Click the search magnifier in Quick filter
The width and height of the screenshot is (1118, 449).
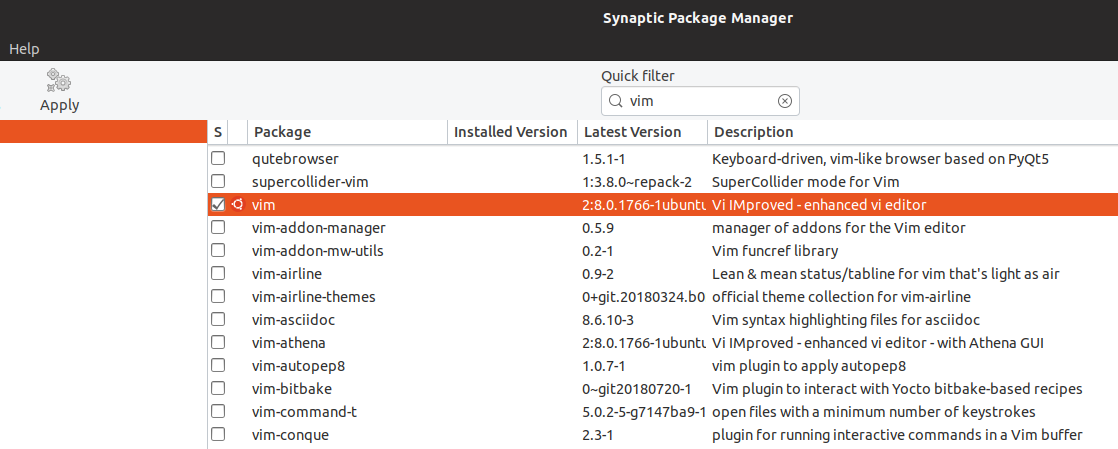615,101
